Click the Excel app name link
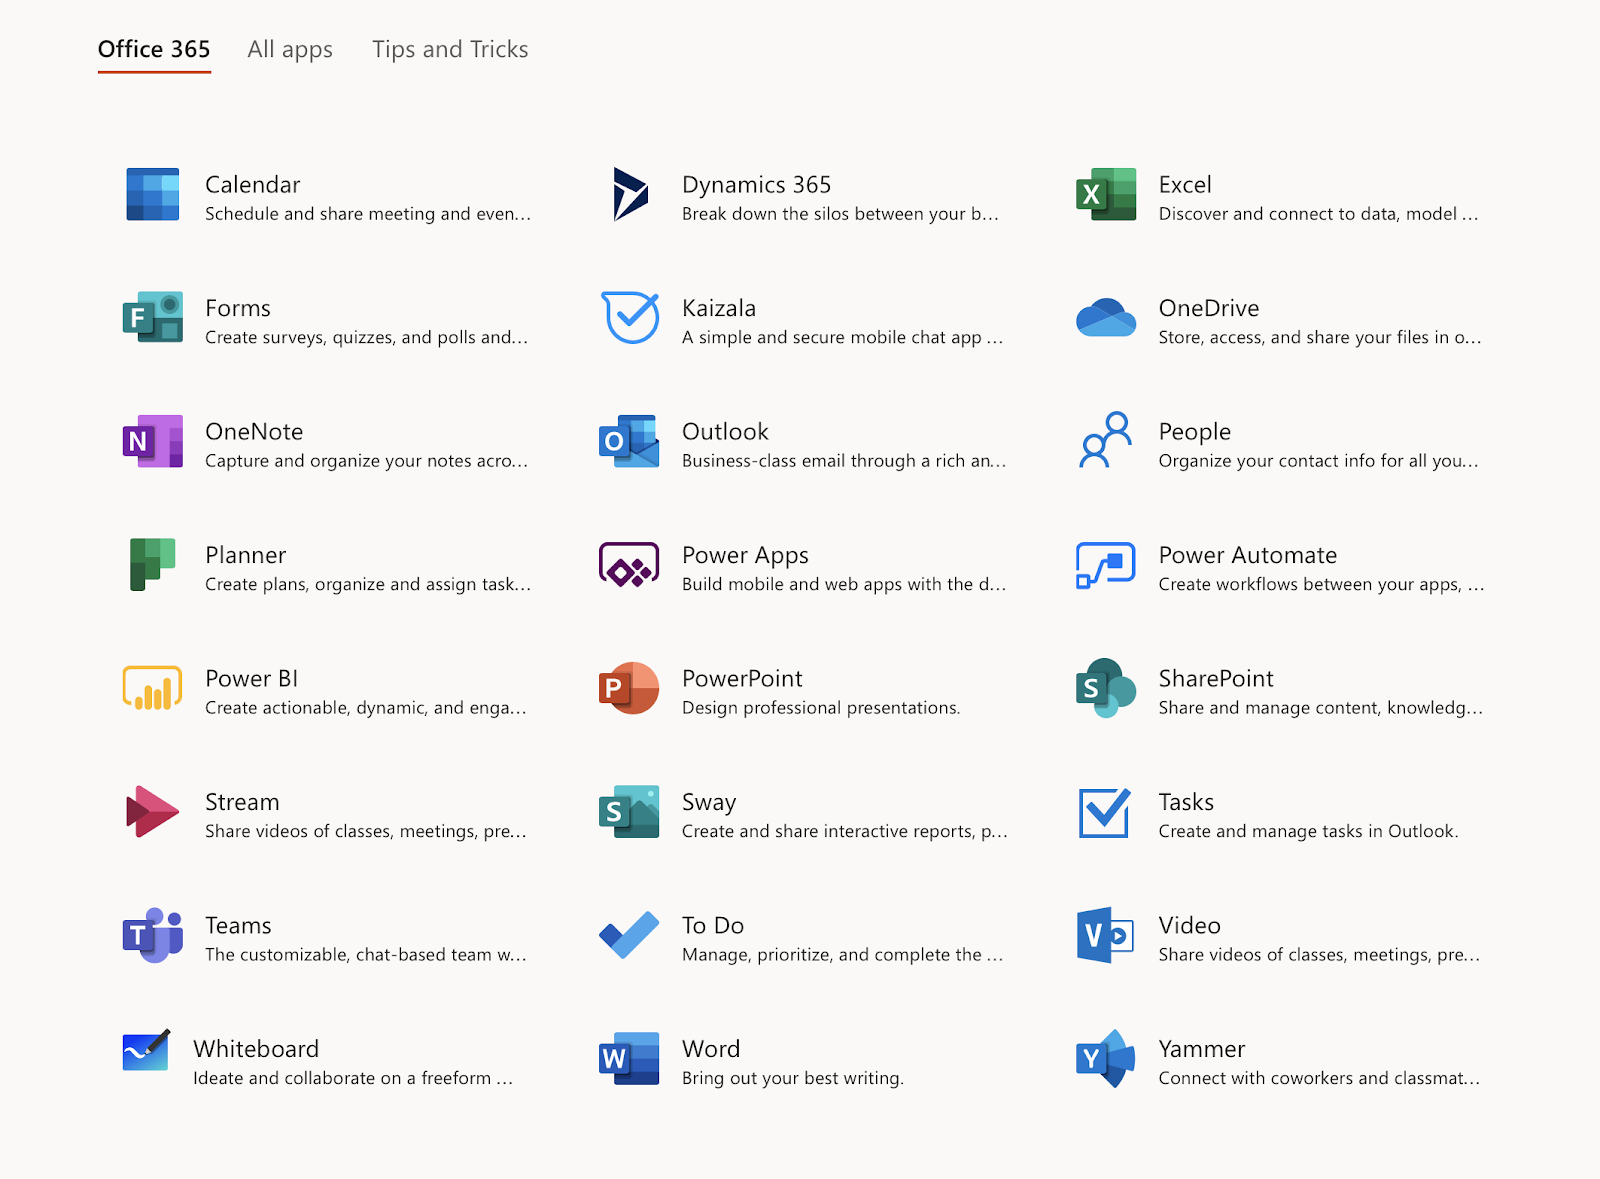 tap(1185, 185)
